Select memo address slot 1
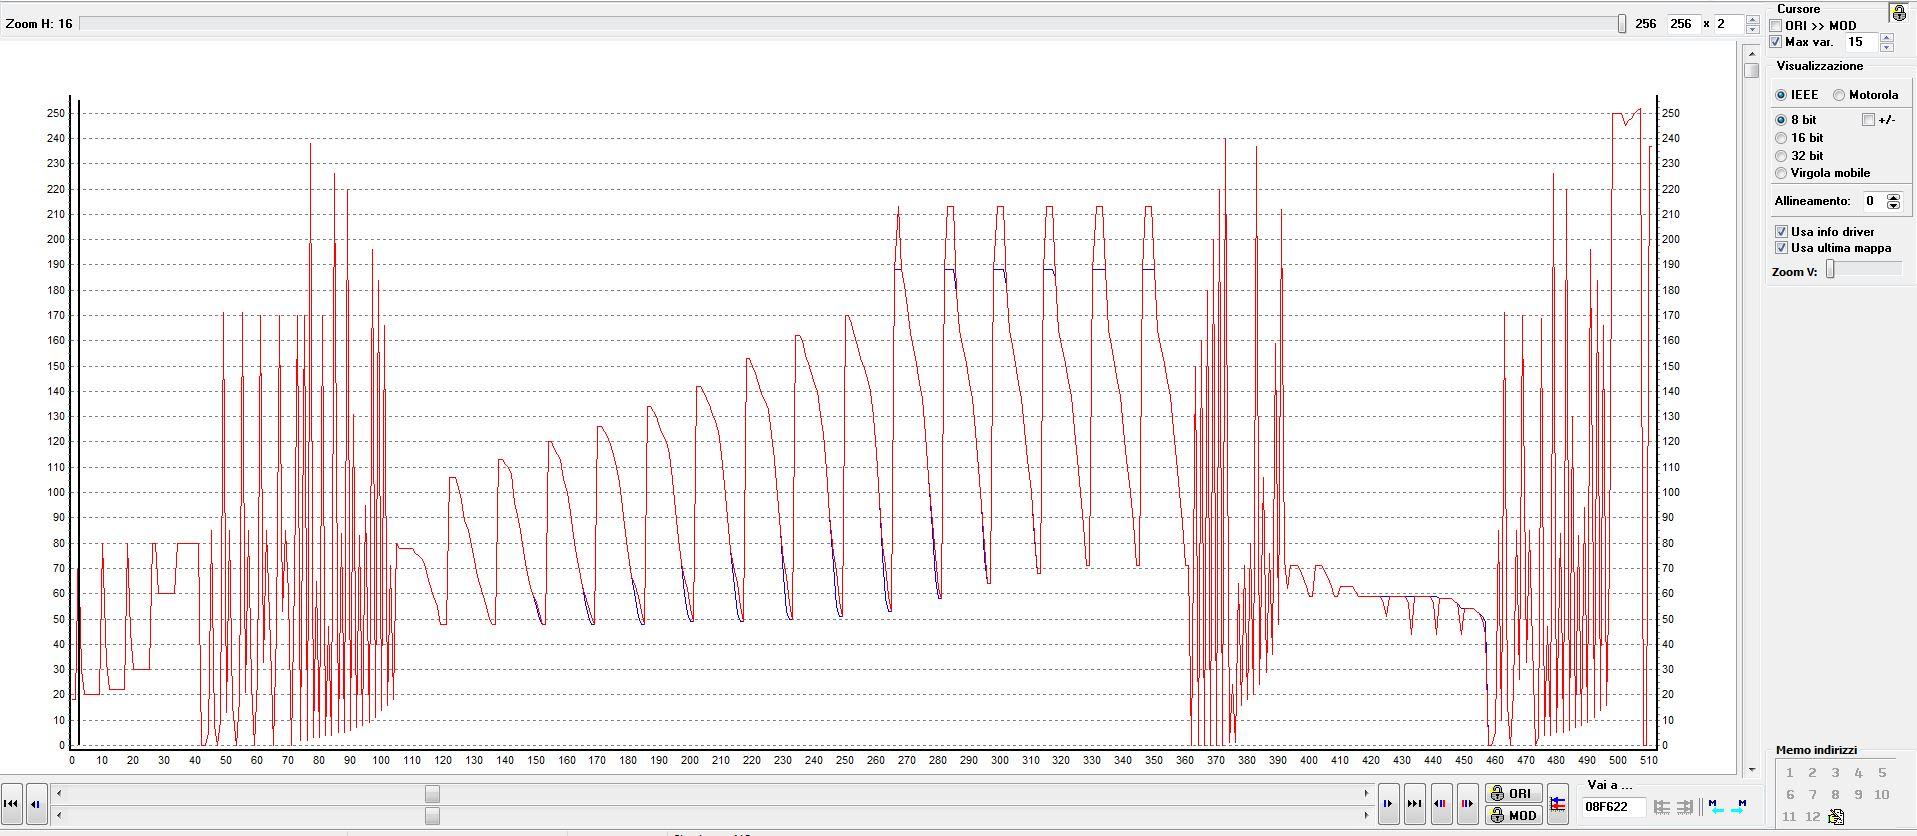 pyautogui.click(x=1789, y=773)
